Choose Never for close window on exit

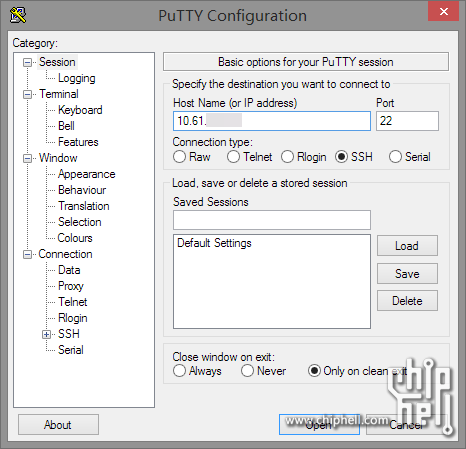click(x=247, y=371)
